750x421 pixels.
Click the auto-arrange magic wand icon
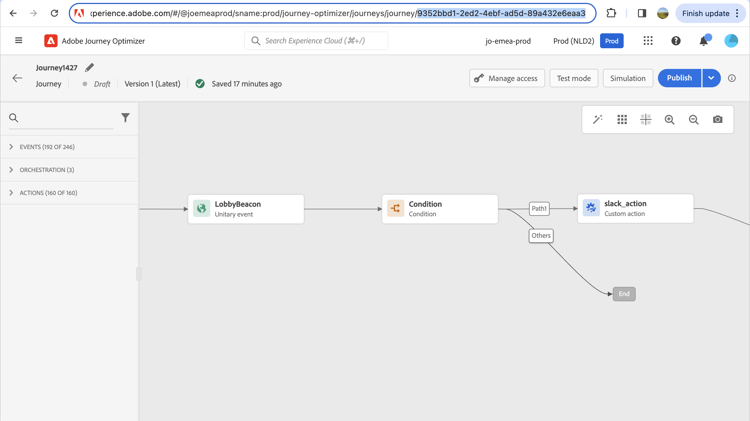pyautogui.click(x=597, y=120)
